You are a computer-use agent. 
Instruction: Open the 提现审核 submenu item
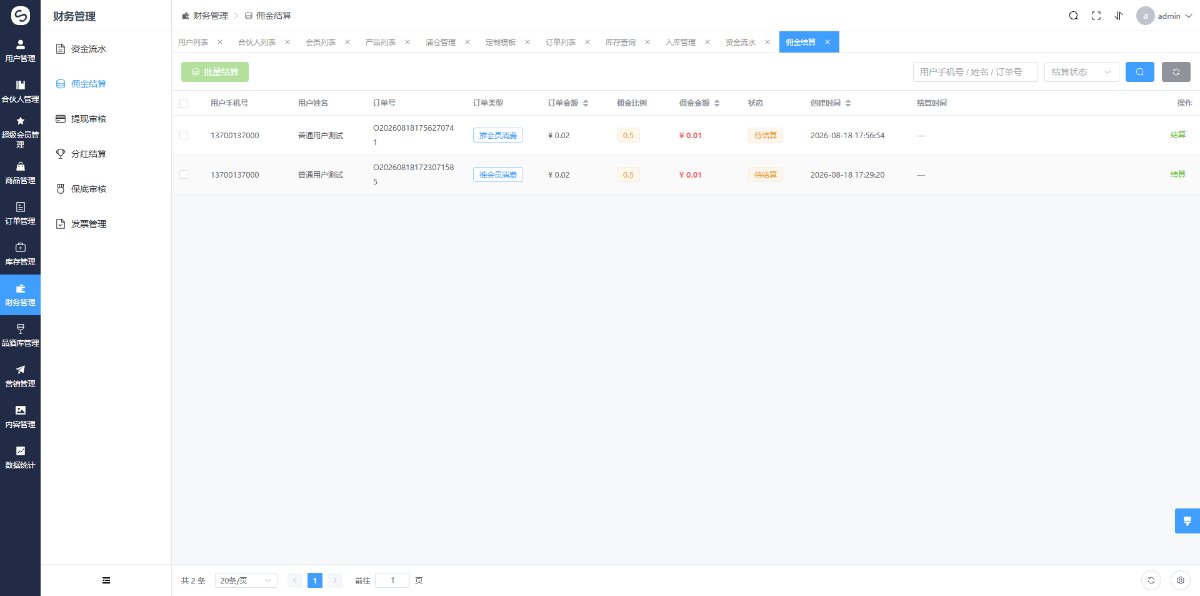pos(106,118)
